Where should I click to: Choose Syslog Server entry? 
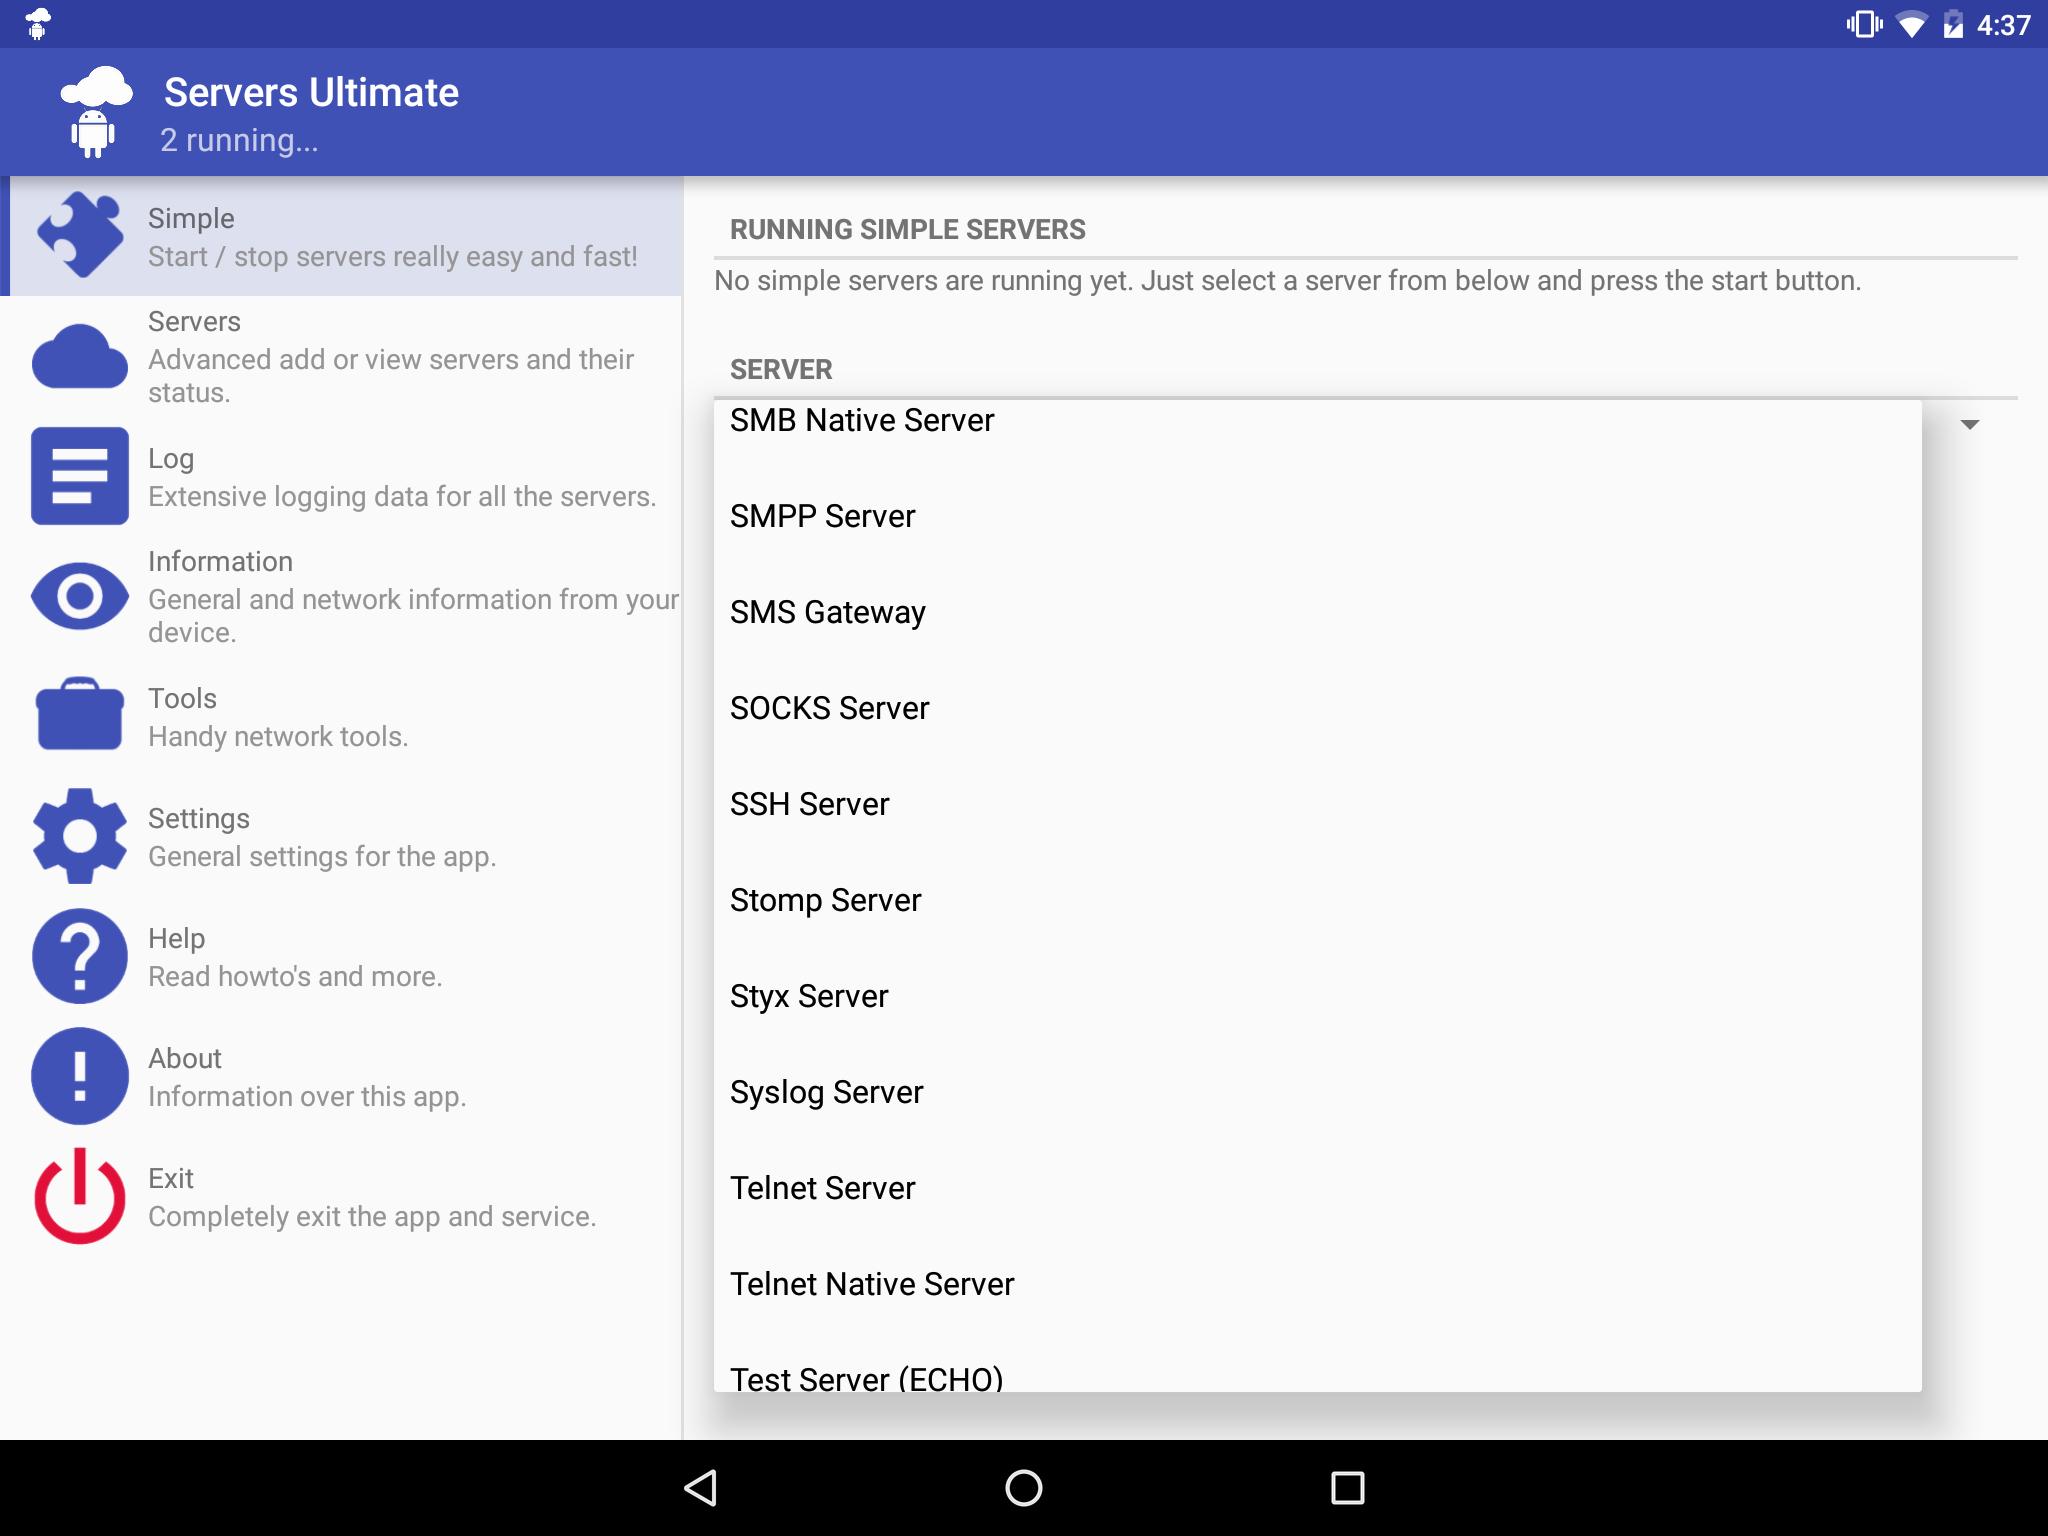coord(1317,1092)
